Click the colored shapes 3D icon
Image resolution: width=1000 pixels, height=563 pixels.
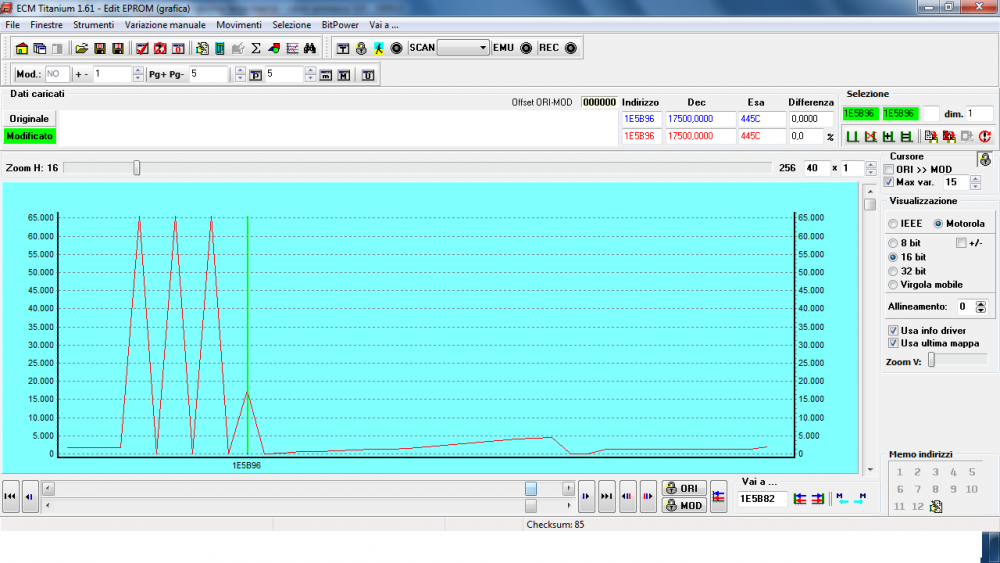274,48
